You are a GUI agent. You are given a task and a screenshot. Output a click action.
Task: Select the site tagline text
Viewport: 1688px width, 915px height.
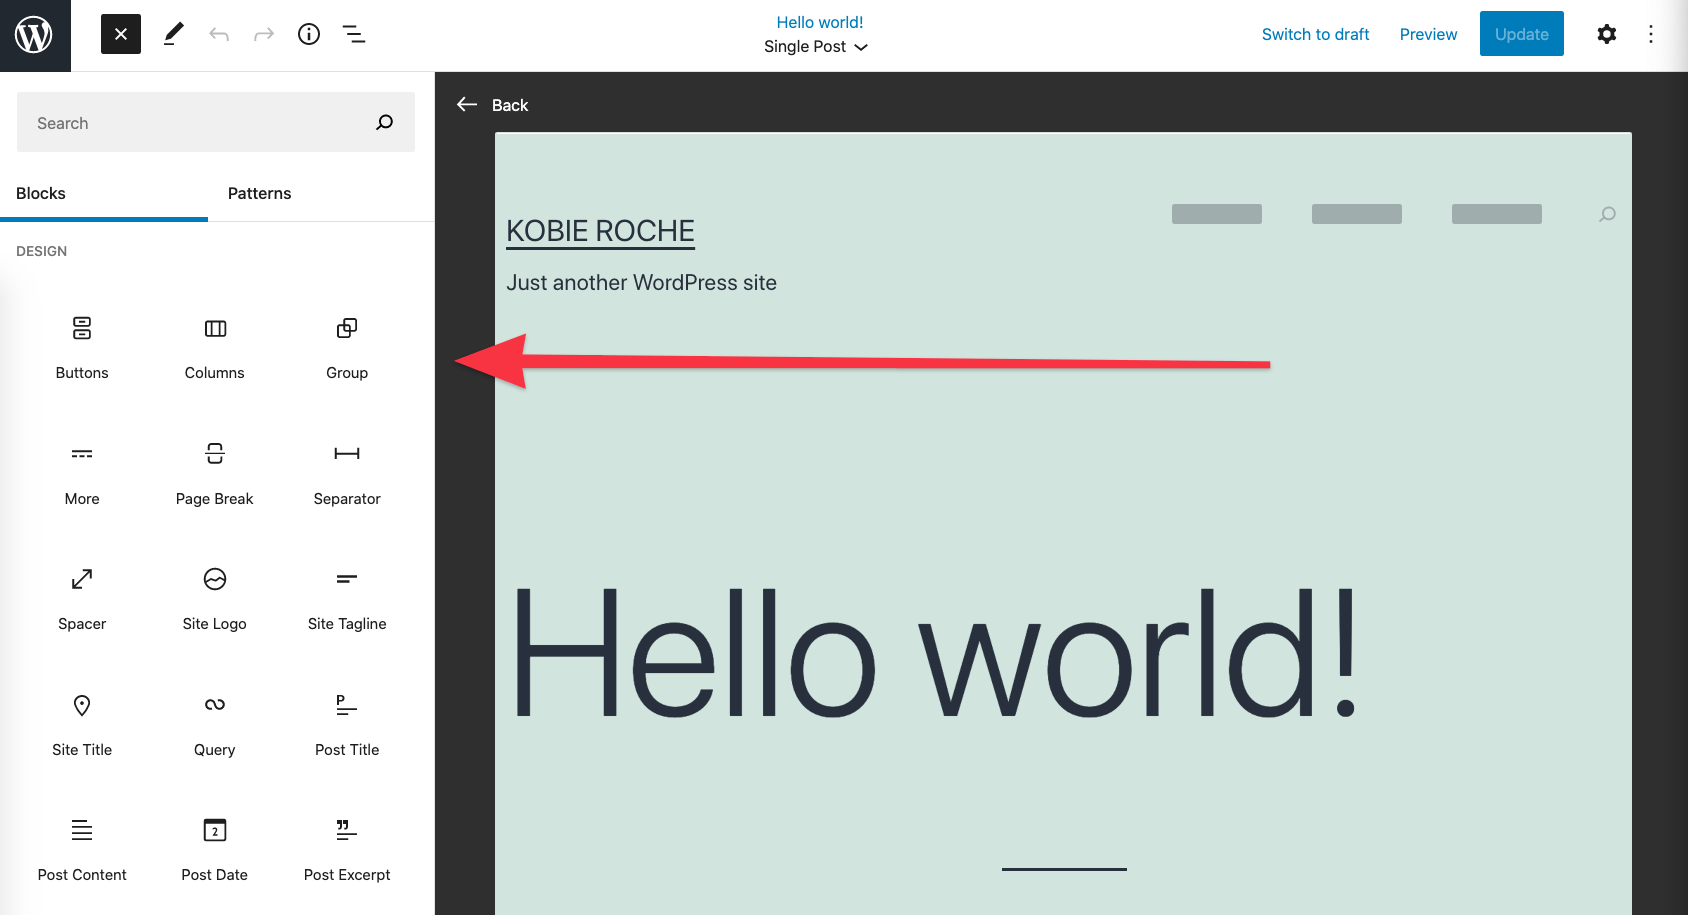641,283
